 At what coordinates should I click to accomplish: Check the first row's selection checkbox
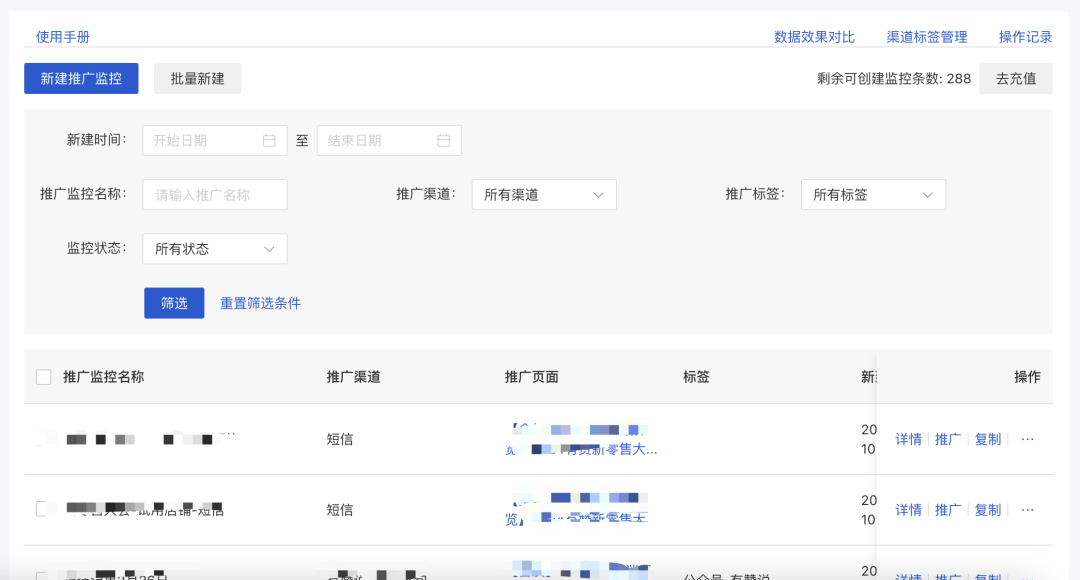coord(44,439)
